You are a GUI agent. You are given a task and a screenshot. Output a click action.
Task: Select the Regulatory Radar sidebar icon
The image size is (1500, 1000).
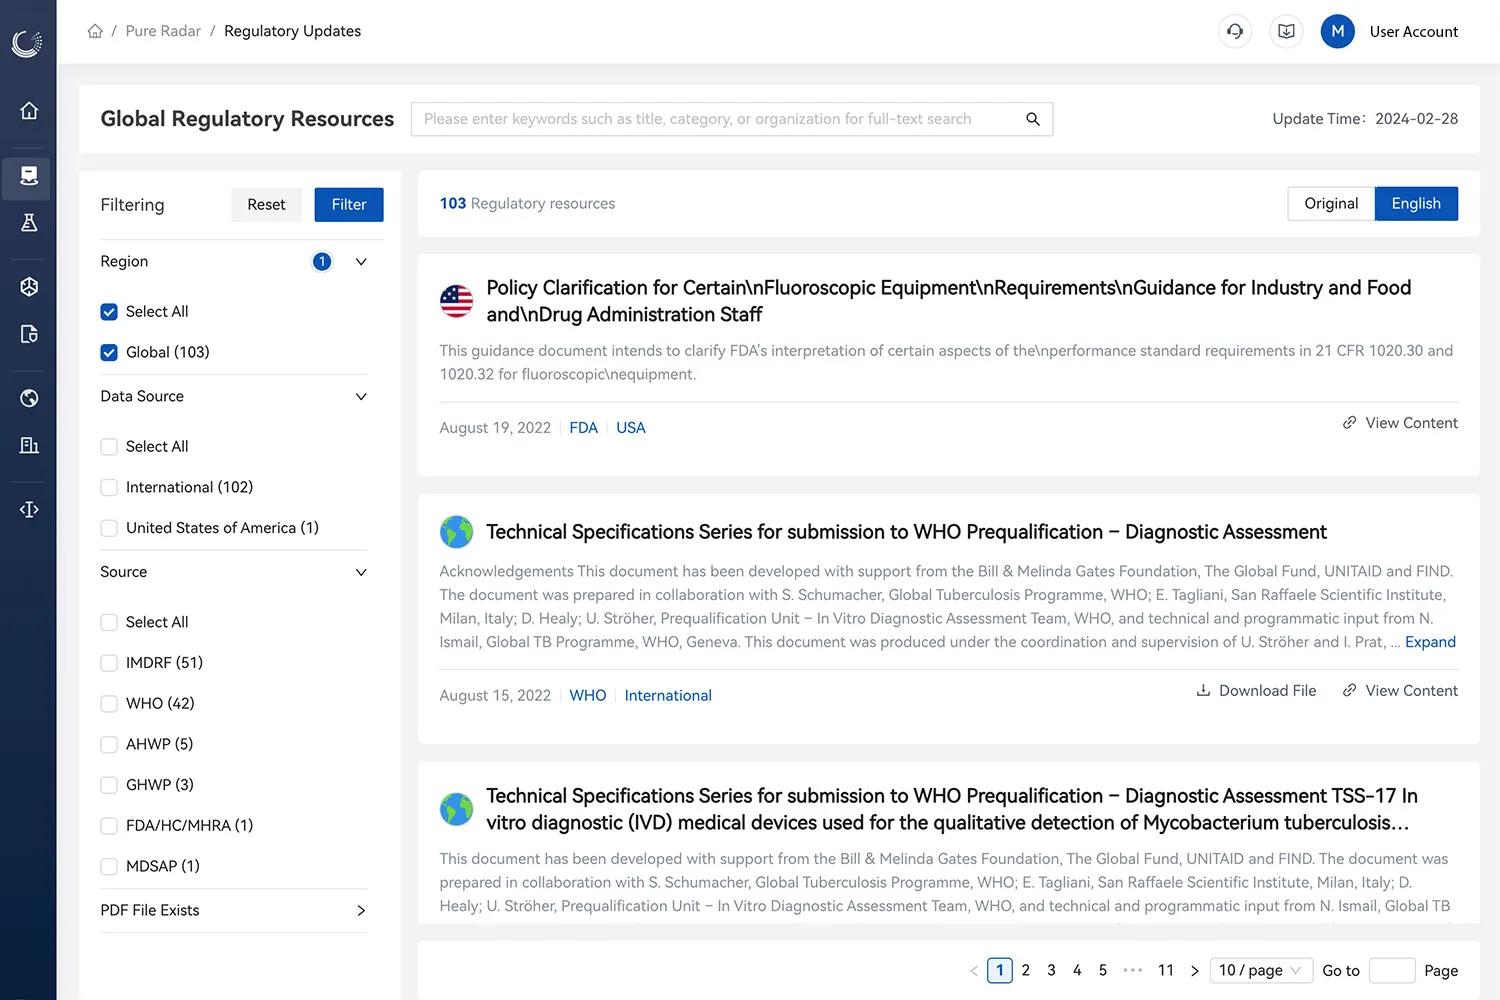(27, 178)
